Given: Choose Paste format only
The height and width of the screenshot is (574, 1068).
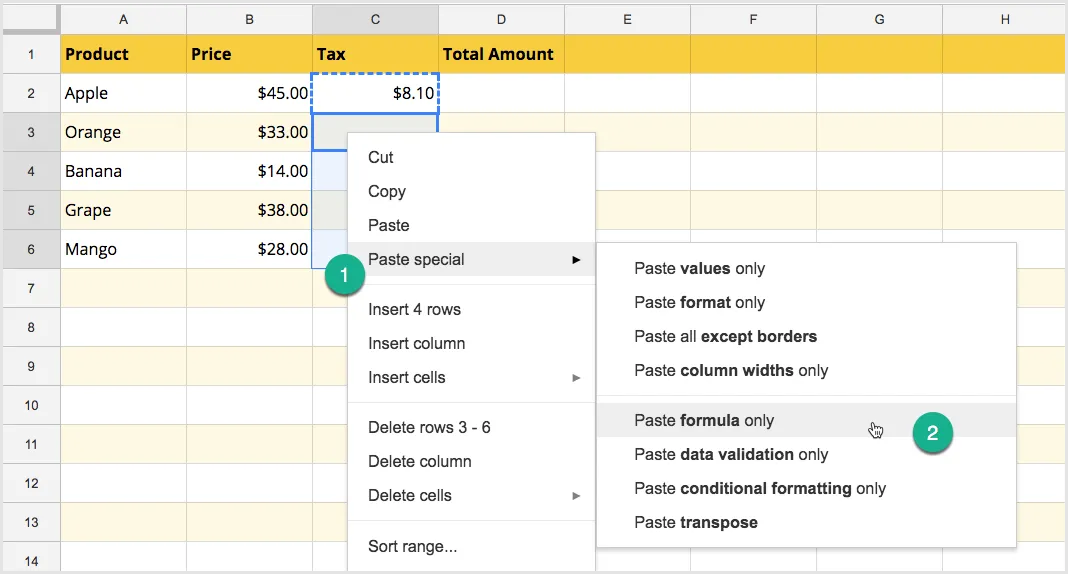Looking at the screenshot, I should pos(699,302).
